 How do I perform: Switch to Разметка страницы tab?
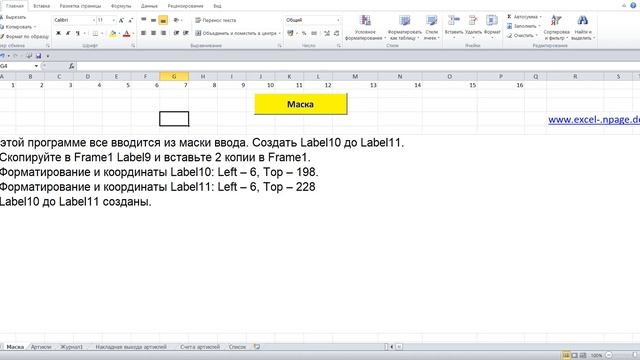[80, 6]
